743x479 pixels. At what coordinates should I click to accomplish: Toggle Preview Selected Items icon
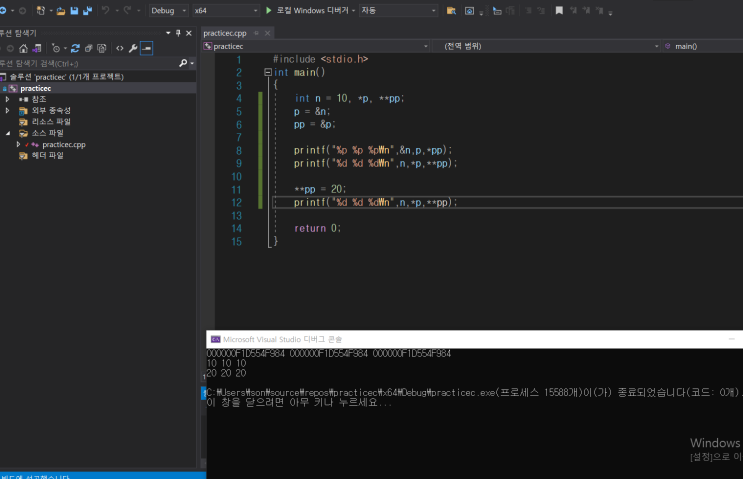147,48
